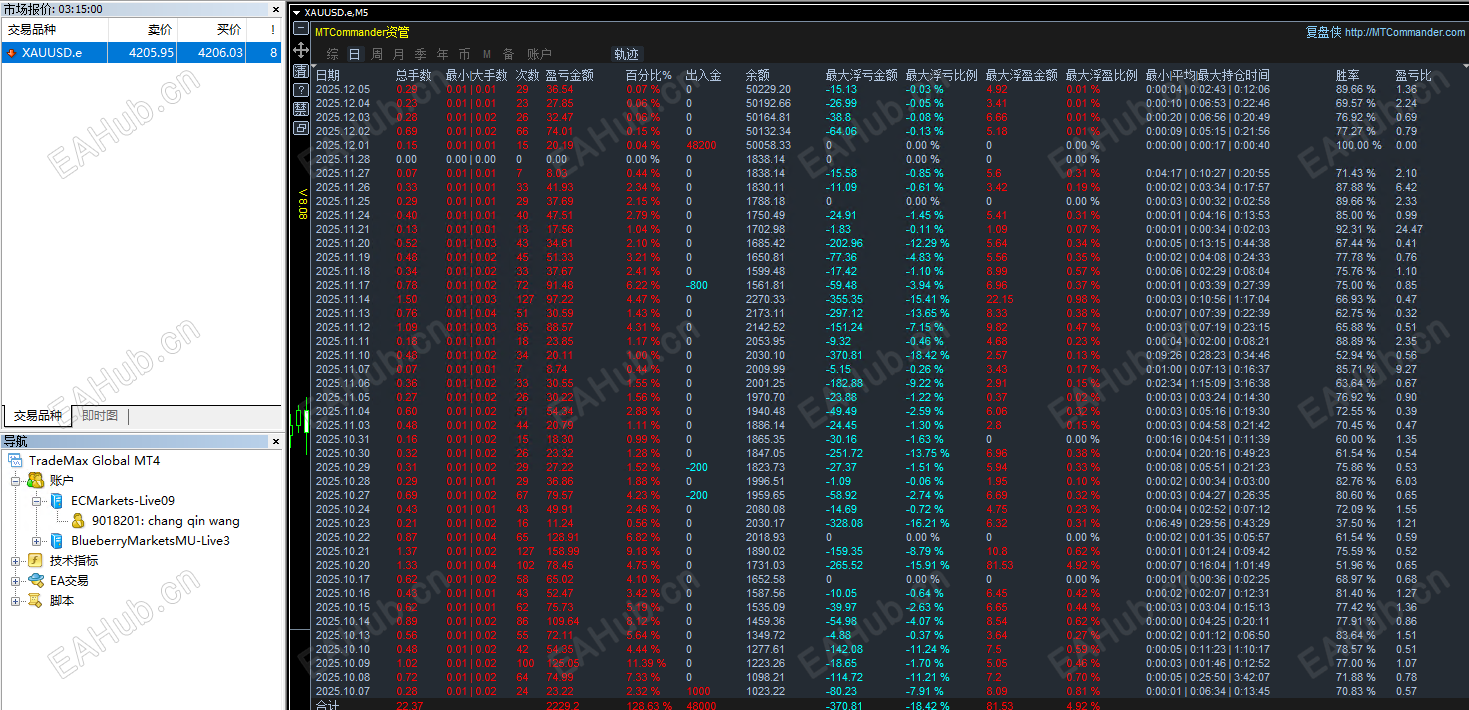Open the XAUUSD.e,M5 chart dropdown arrow

tap(297, 12)
